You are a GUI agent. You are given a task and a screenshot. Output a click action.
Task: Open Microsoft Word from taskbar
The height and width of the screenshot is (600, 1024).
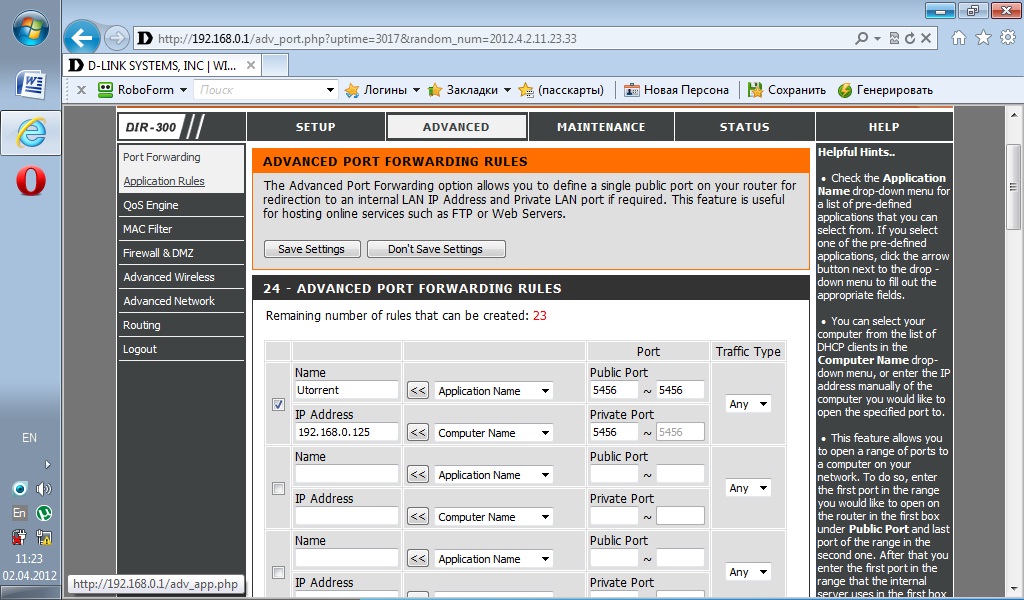pyautogui.click(x=31, y=85)
